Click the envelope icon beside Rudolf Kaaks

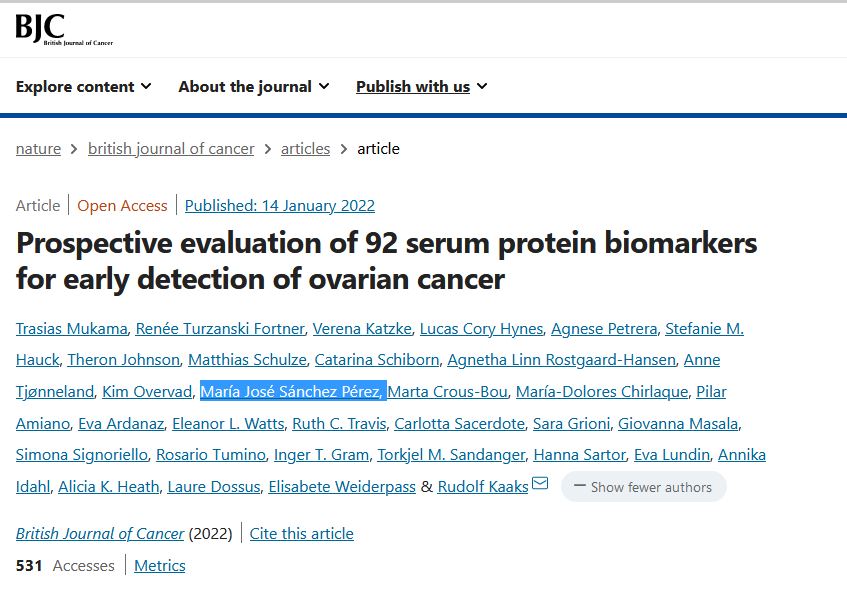click(540, 485)
